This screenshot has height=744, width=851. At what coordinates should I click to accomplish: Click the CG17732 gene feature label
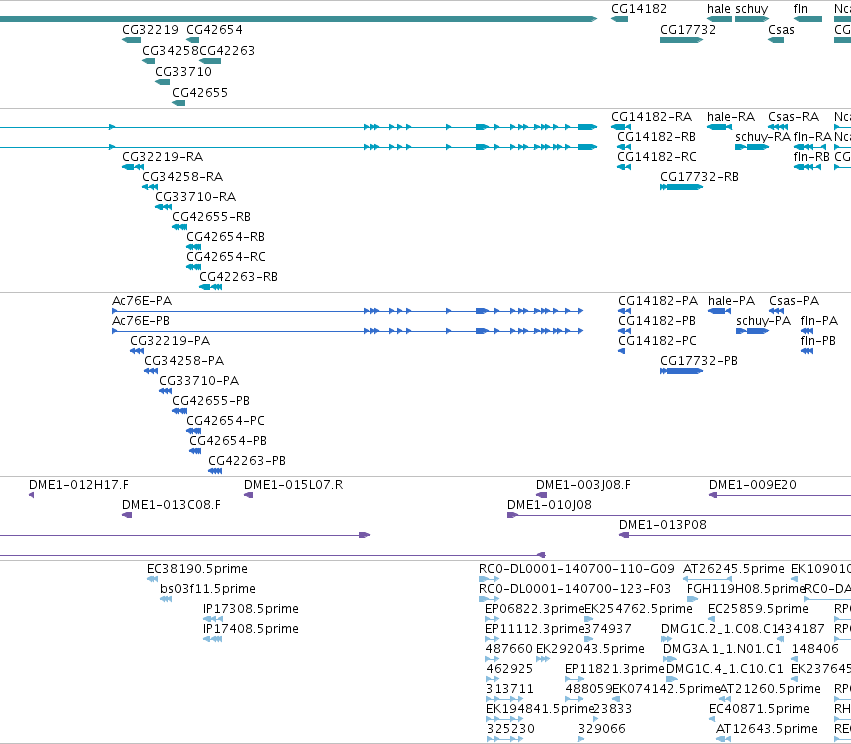click(x=688, y=30)
